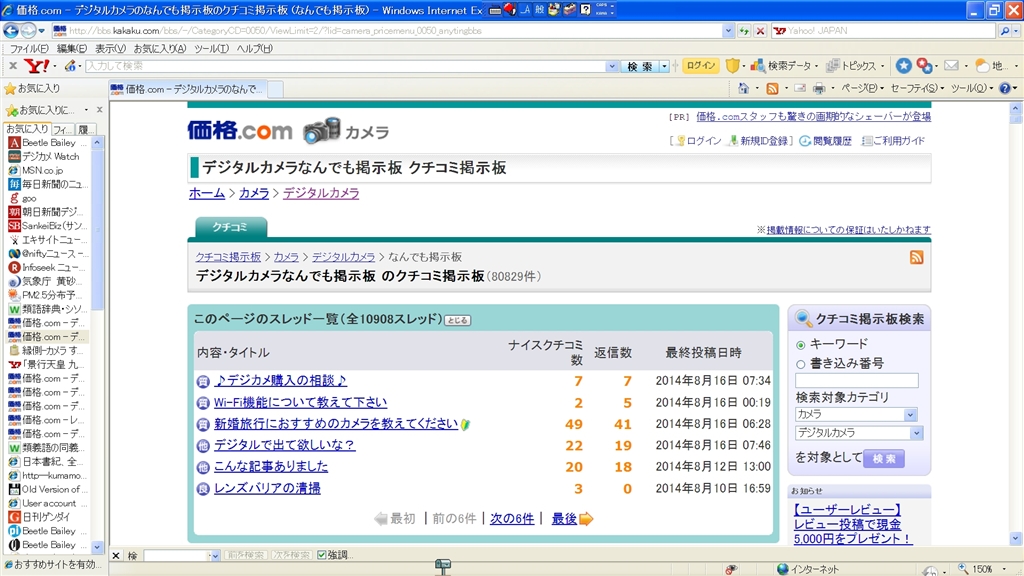Open the 編集(E) menu
Screen dimensions: 1024x576
[x=72, y=49]
